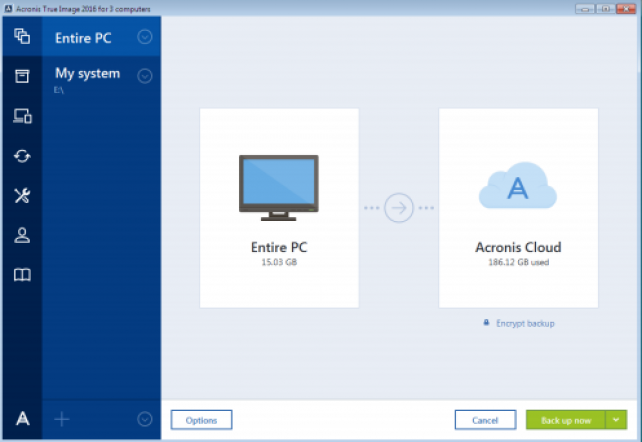Click the arrow circle between source and destination
This screenshot has height=442, width=642.
point(399,207)
